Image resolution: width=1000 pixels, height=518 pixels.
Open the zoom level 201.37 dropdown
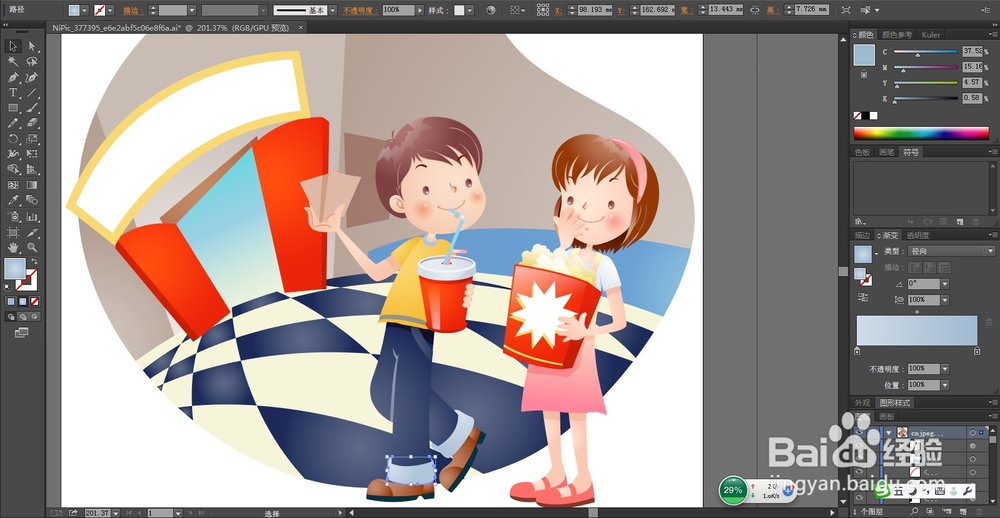coord(117,513)
